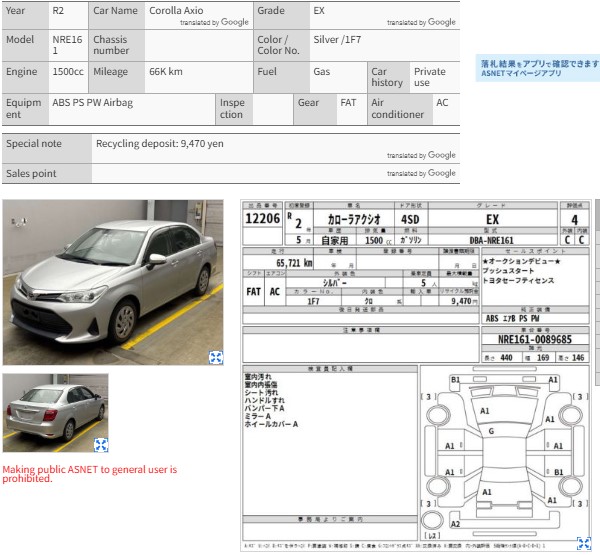600x555 pixels.
Task: Click the Google link under Car Name
Action: pyautogui.click(x=235, y=22)
